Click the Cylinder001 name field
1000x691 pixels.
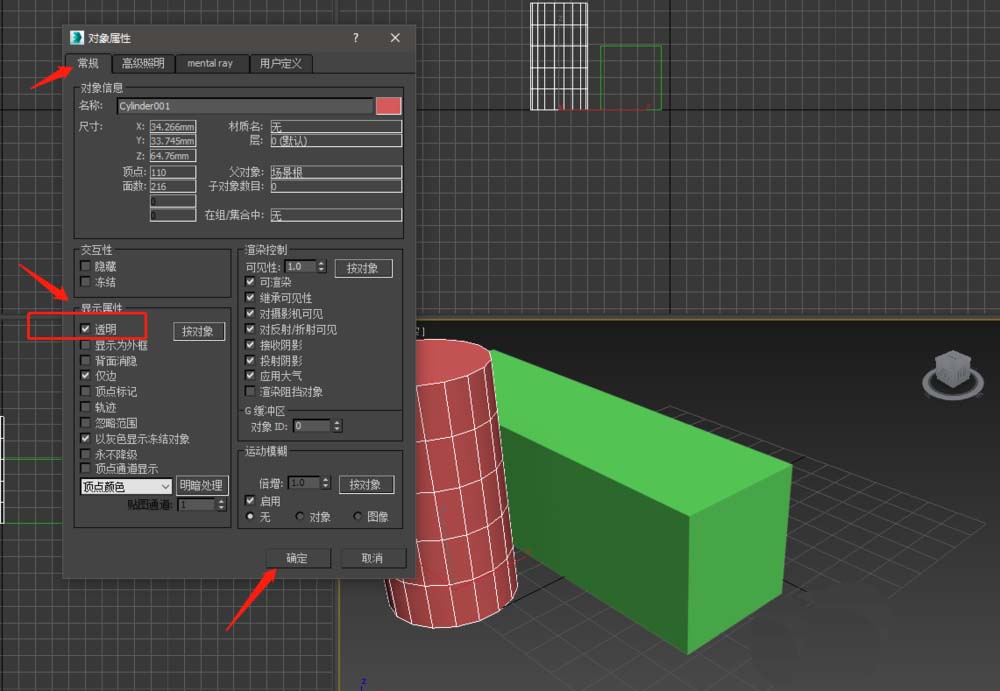[x=245, y=106]
